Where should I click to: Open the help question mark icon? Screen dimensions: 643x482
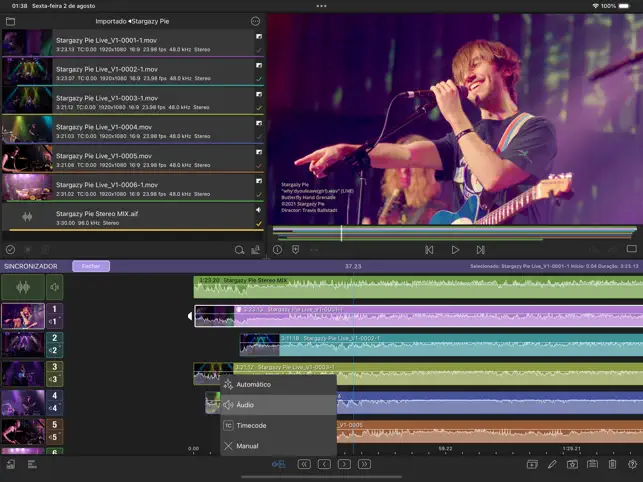[632, 464]
